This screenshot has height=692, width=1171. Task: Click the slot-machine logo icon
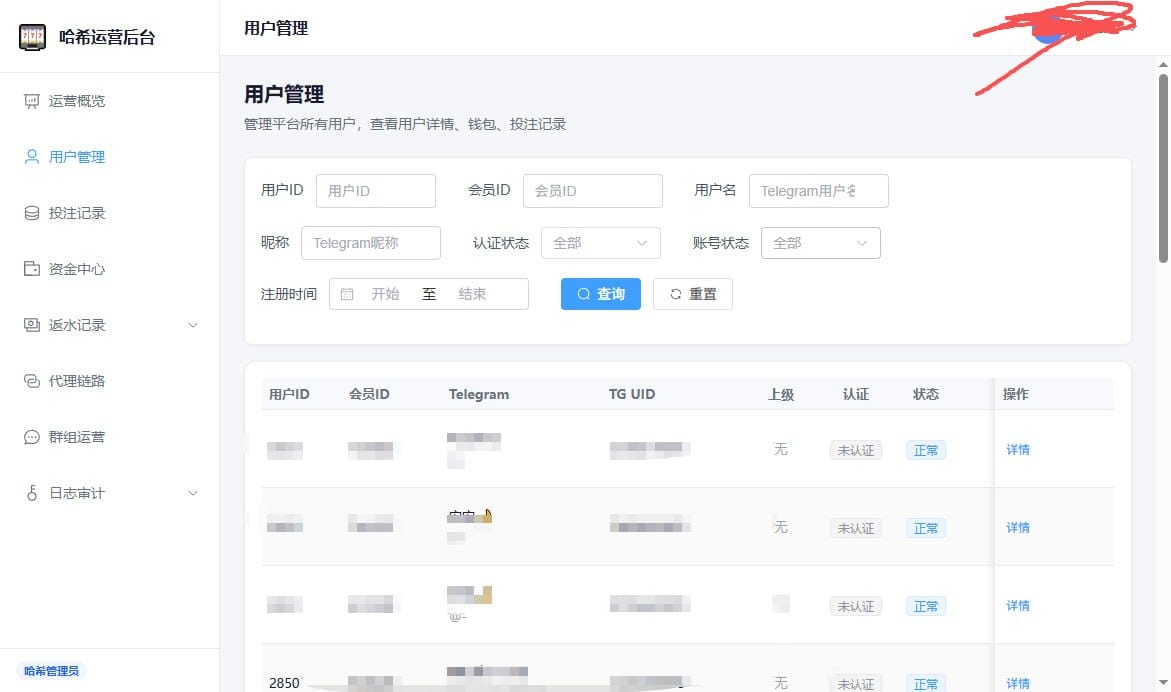32,37
